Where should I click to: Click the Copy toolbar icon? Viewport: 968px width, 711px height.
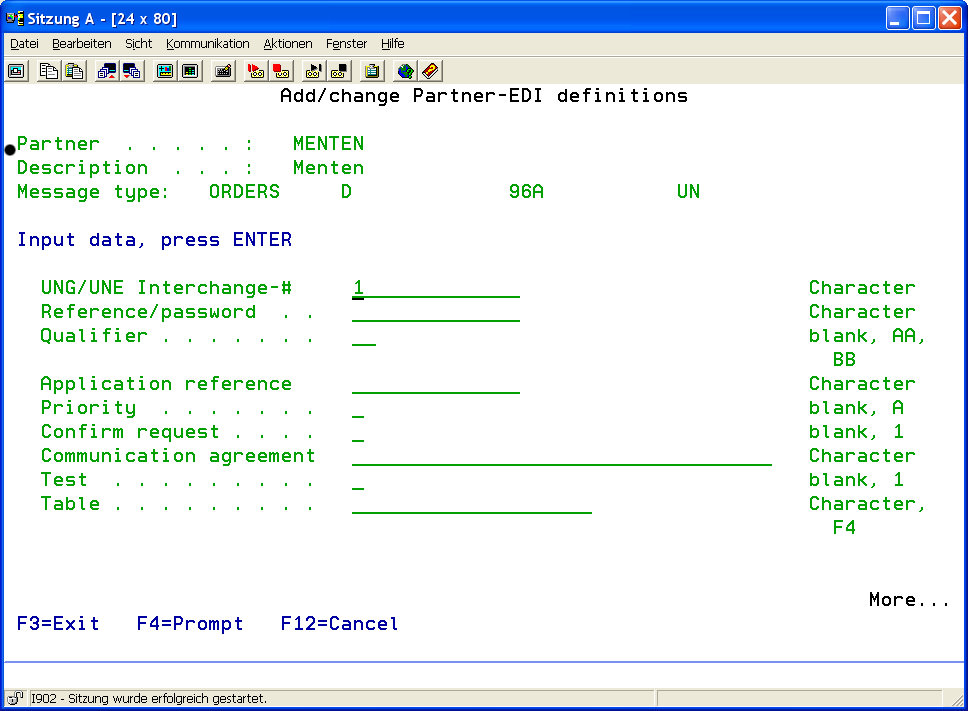click(x=48, y=71)
